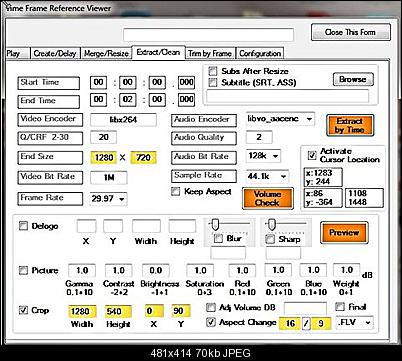Click the Sharp strength slider handle
The width and height of the screenshot is (402, 361).
coord(272,225)
